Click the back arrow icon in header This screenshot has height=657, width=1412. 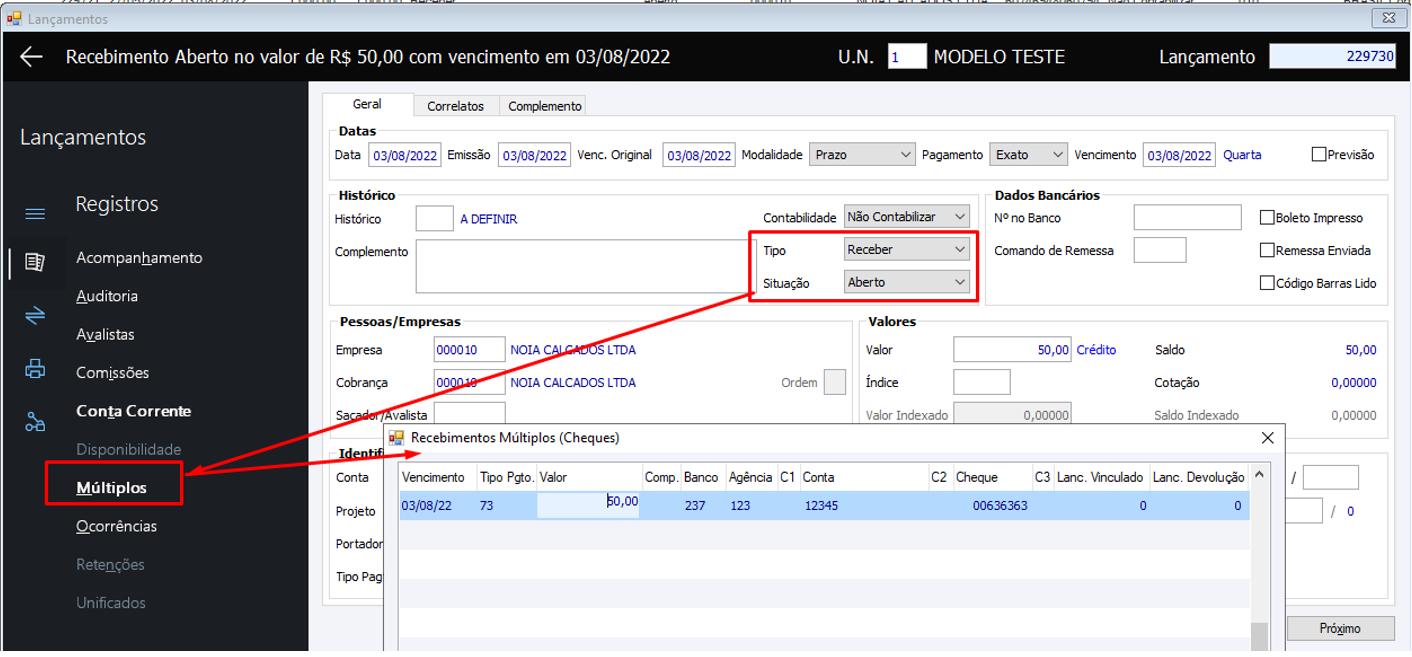[31, 57]
